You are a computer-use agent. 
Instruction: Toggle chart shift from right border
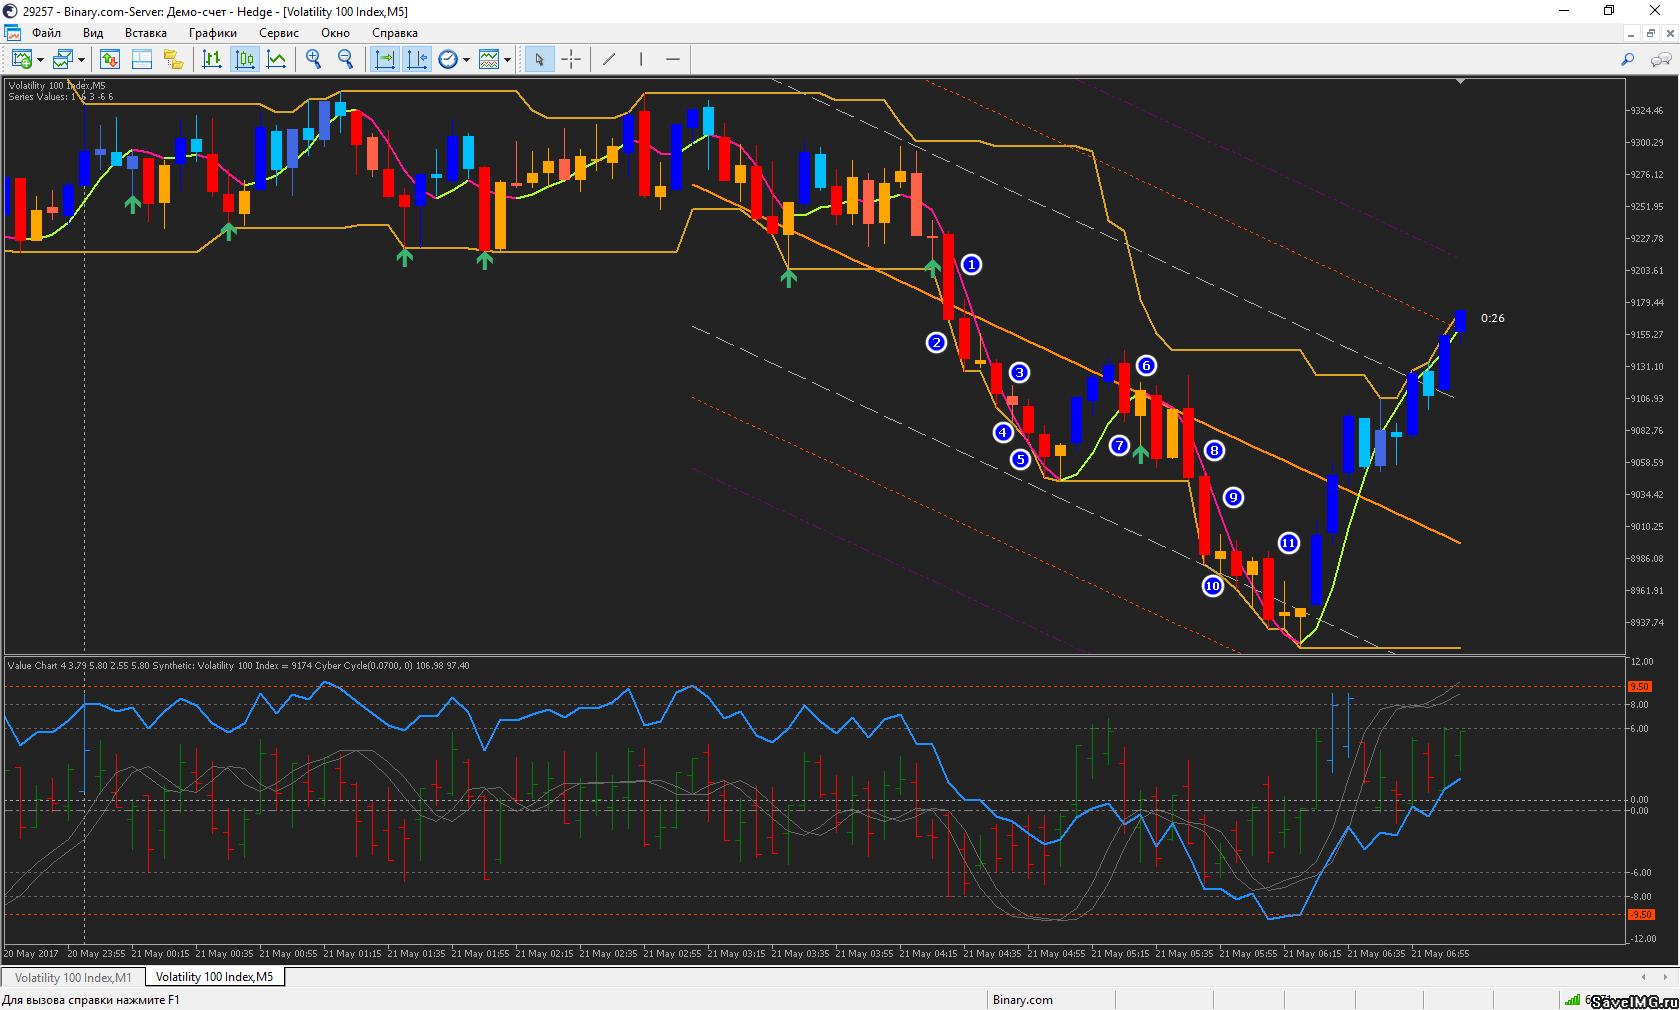[417, 60]
